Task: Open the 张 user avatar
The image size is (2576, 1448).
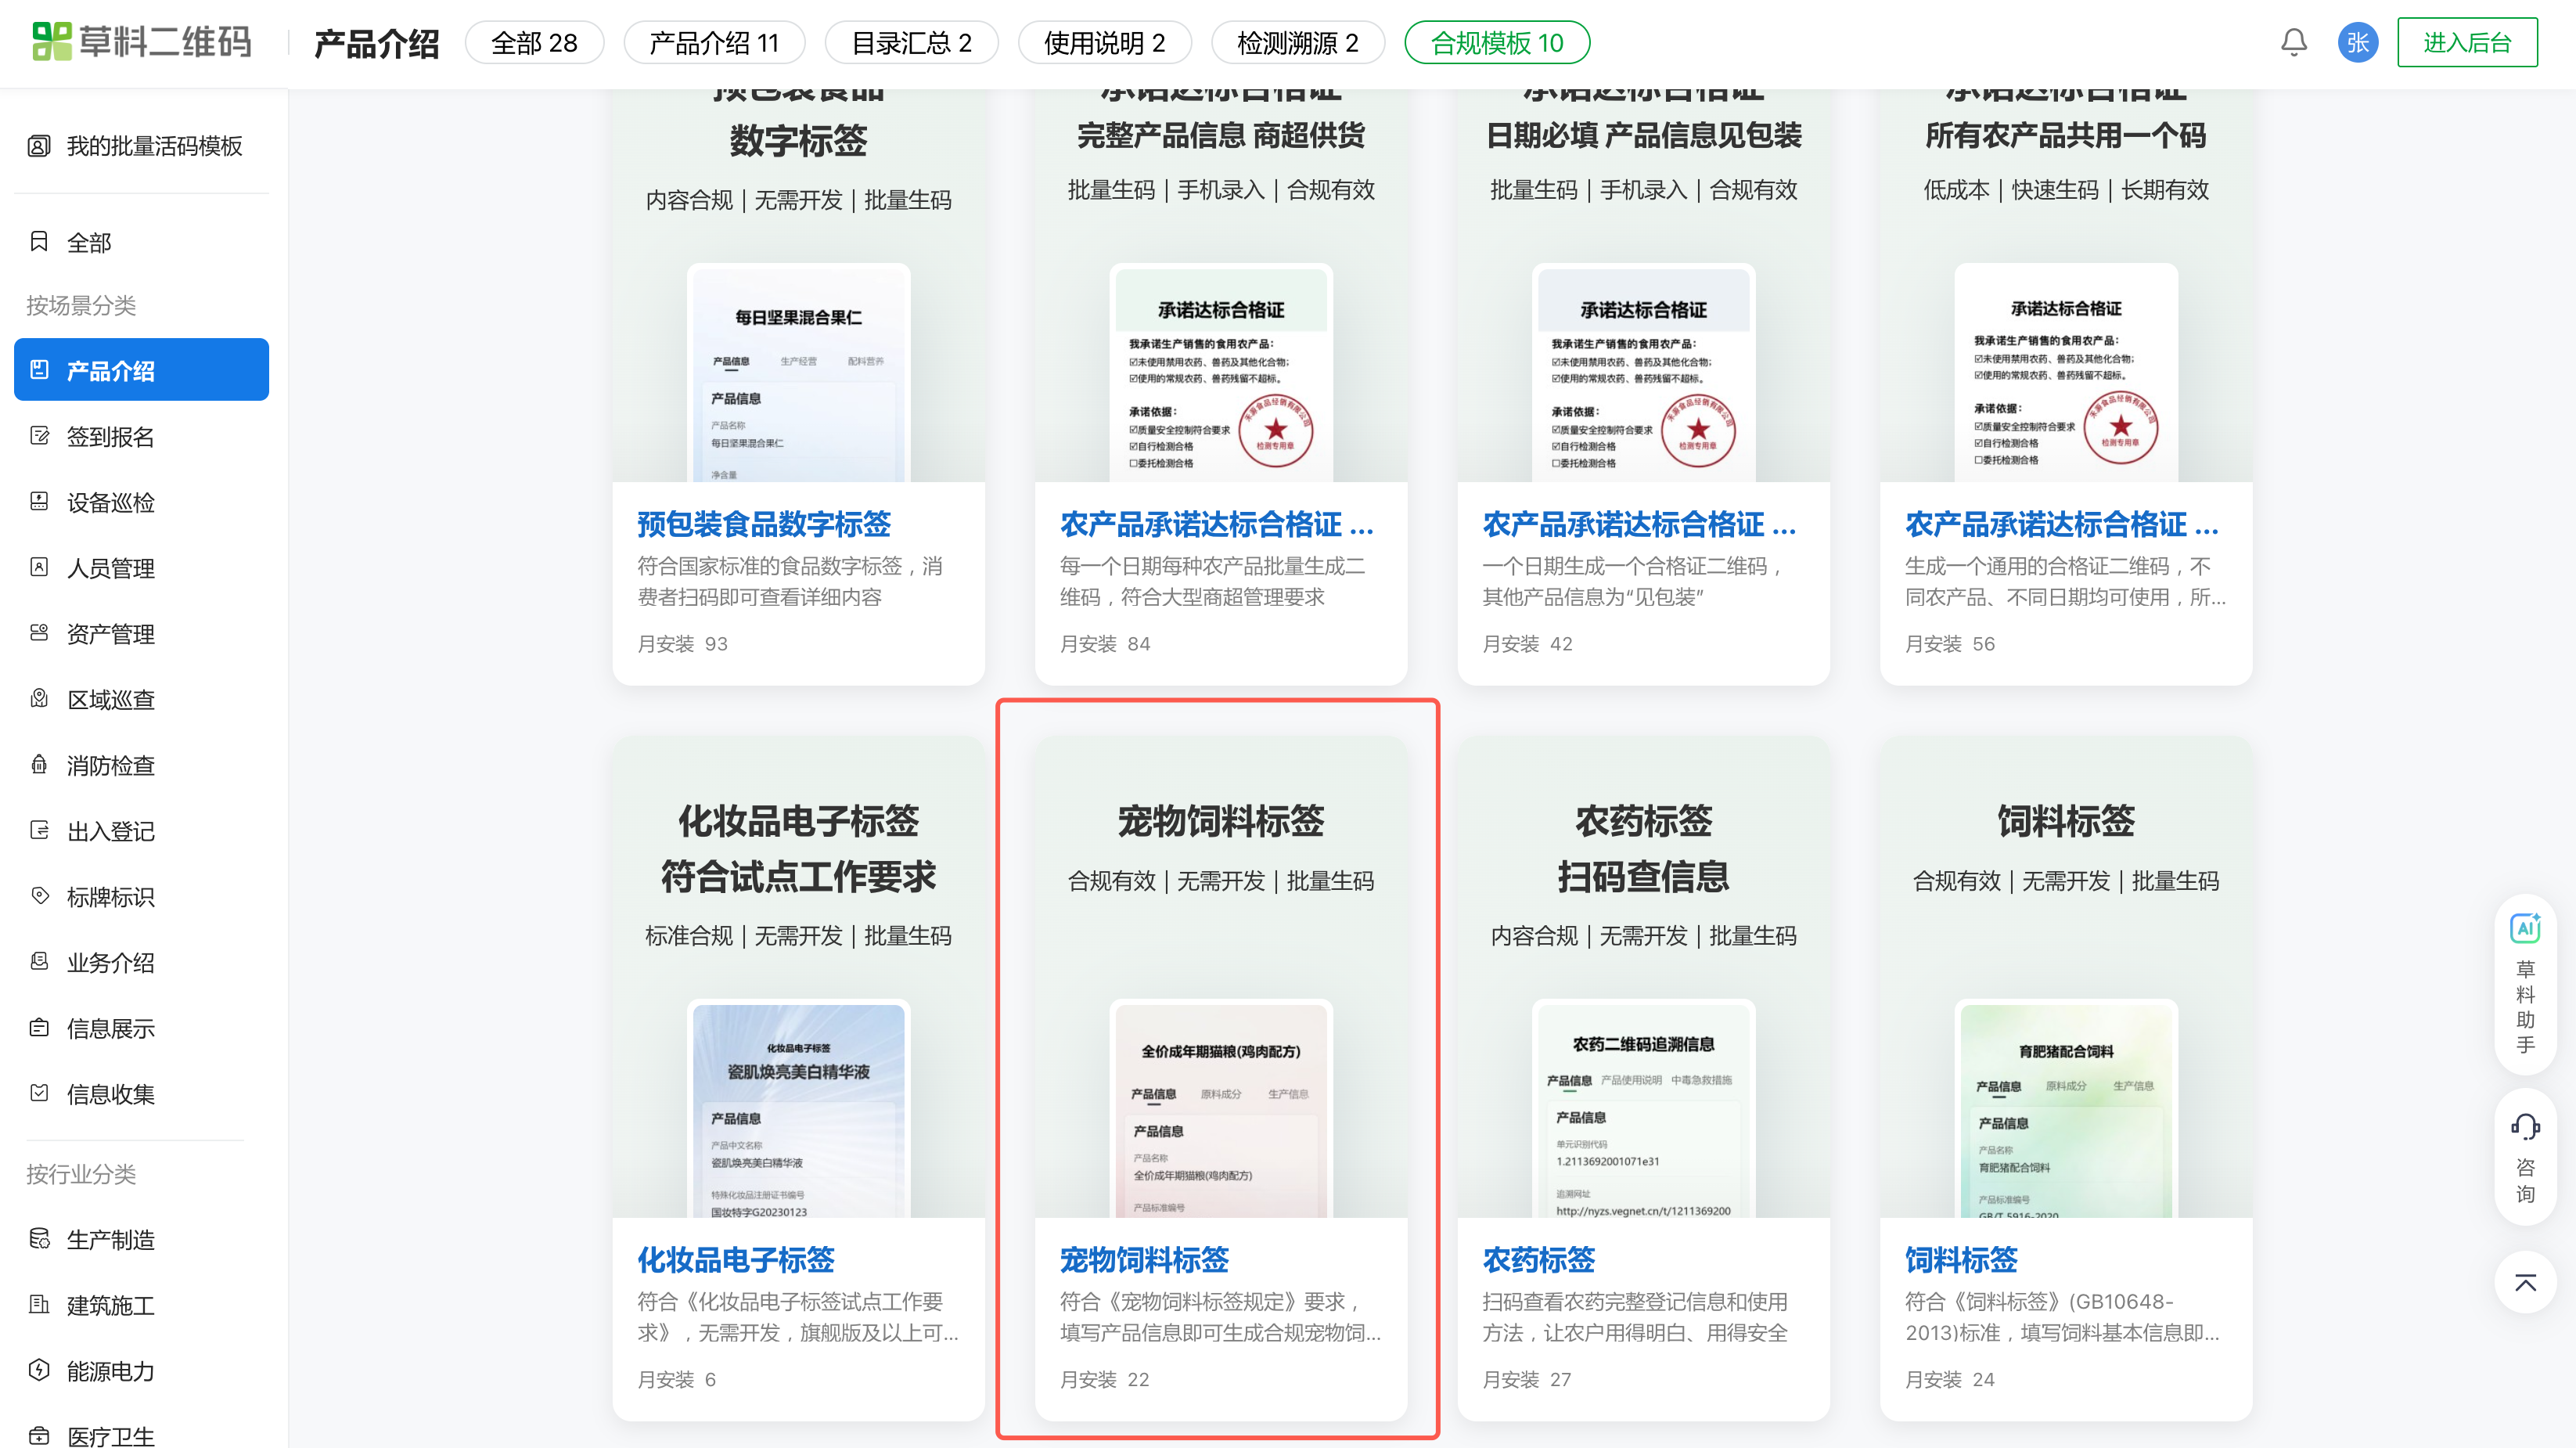Action: click(2358, 42)
